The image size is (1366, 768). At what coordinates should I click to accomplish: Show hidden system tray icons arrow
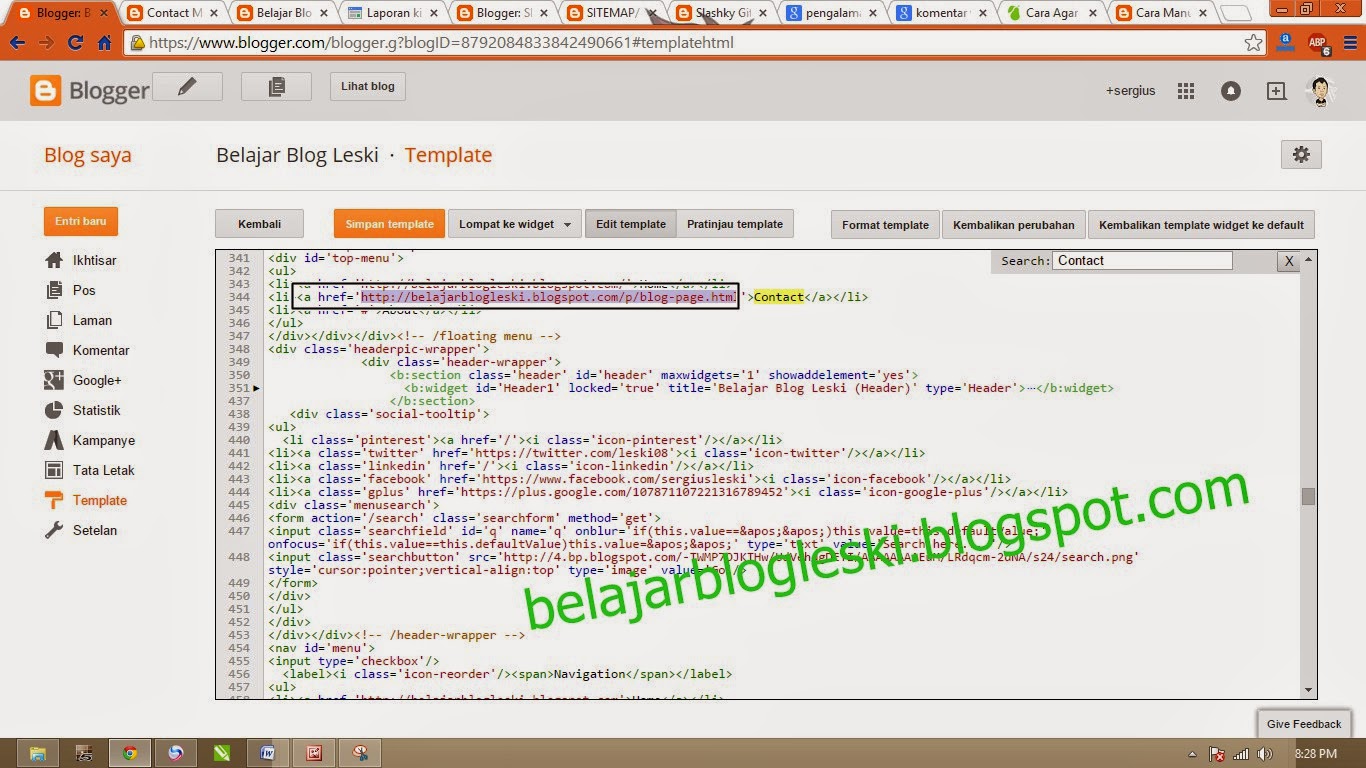point(1193,754)
